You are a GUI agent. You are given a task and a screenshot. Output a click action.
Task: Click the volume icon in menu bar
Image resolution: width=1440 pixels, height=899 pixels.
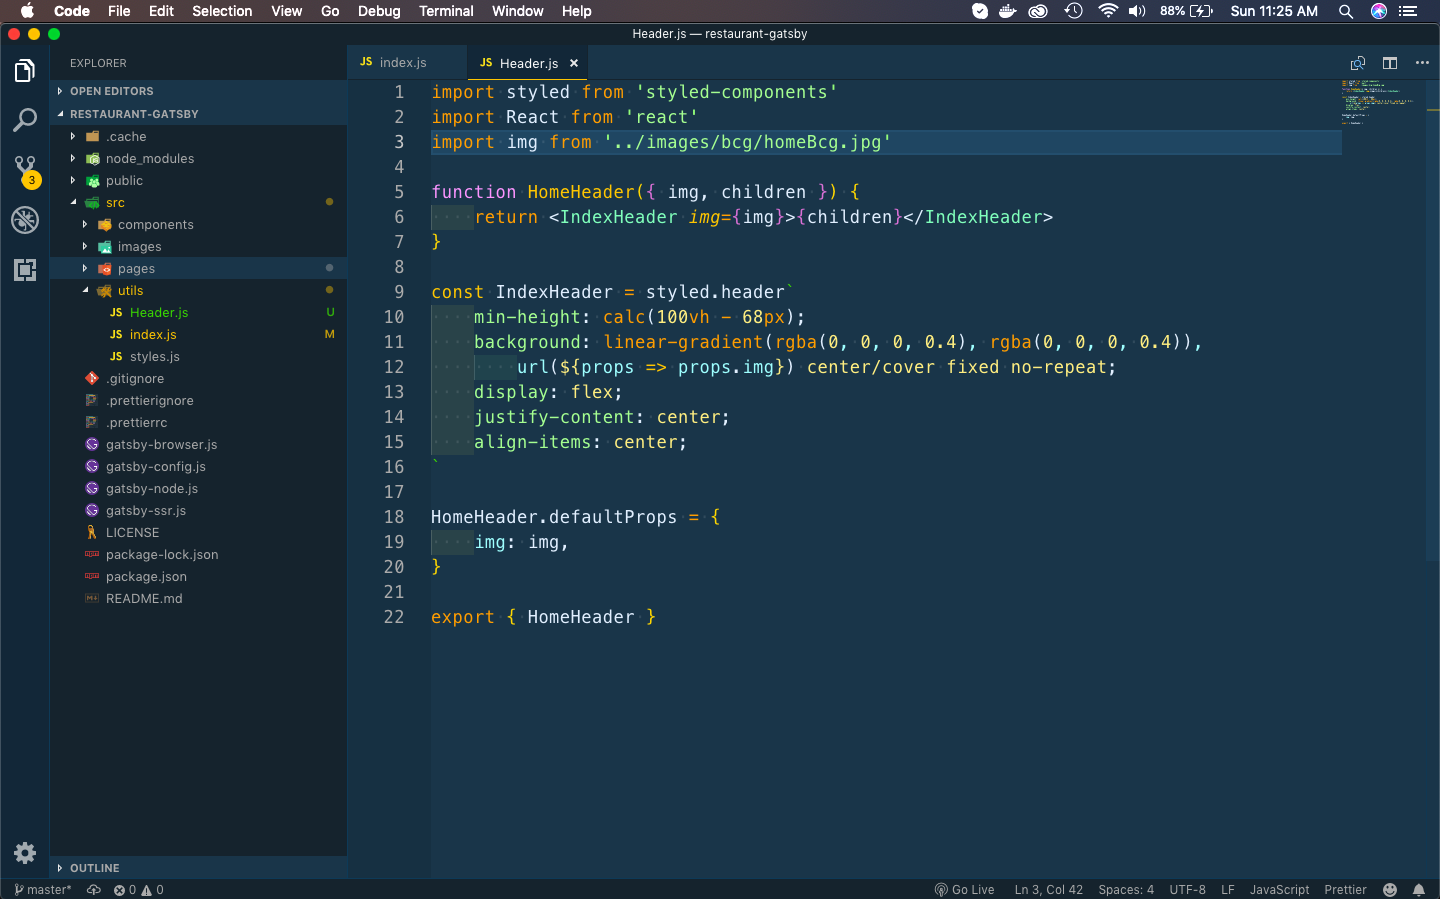coord(1137,11)
